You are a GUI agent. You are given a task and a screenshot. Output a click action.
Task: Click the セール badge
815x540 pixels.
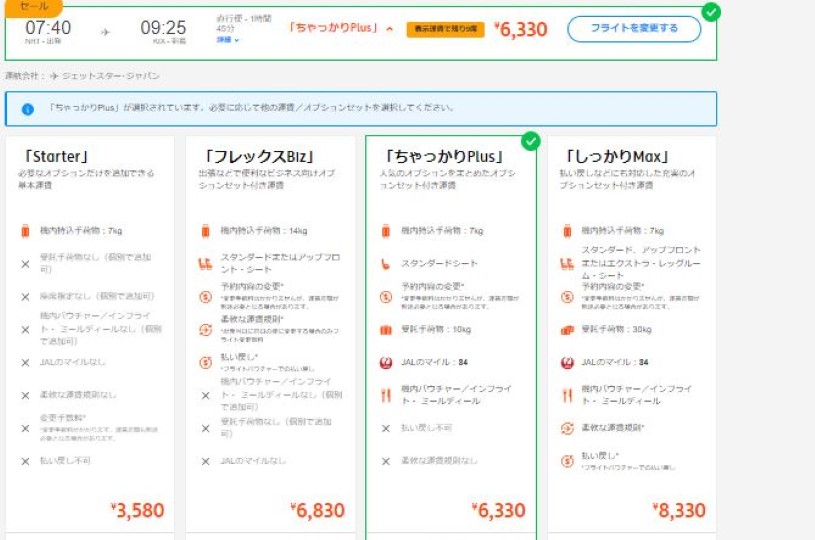tap(33, 7)
